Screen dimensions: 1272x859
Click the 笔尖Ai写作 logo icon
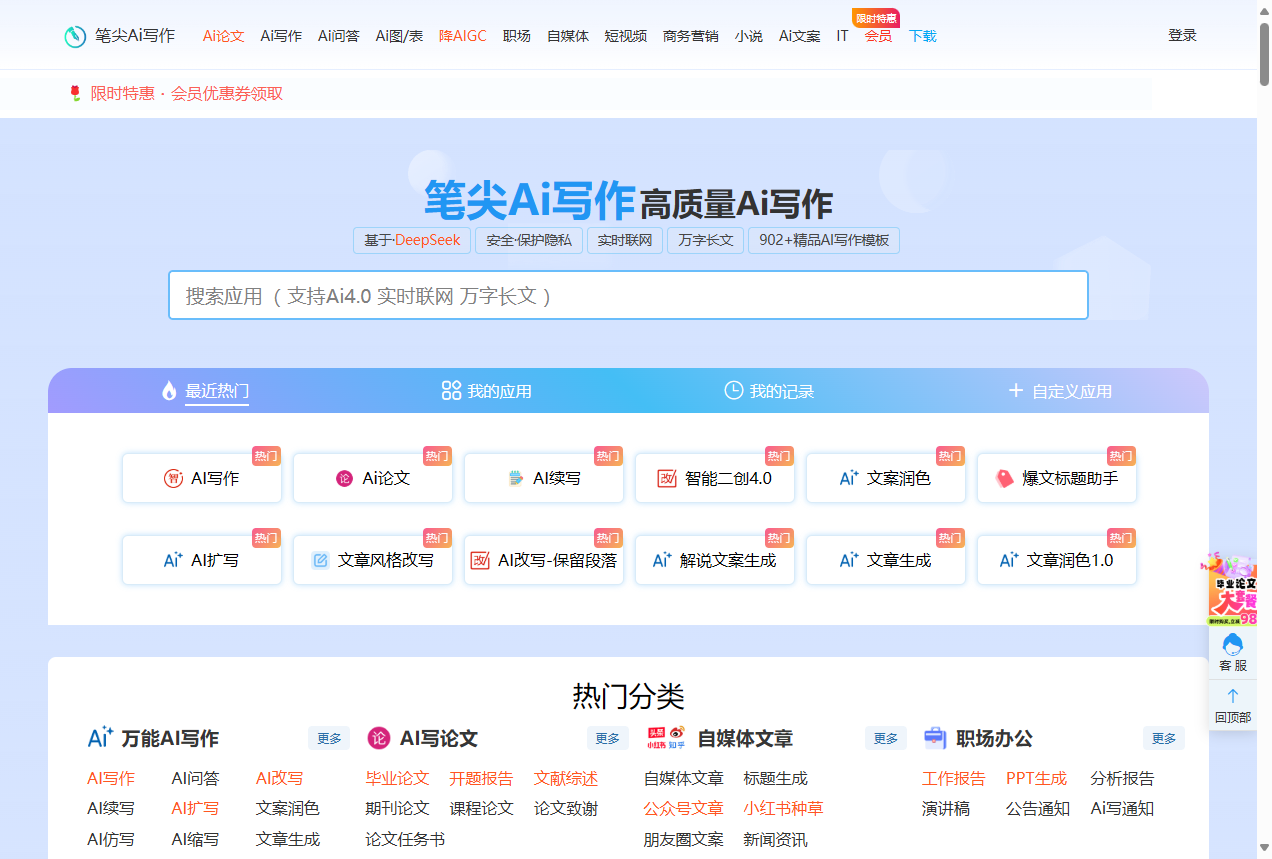pos(75,36)
